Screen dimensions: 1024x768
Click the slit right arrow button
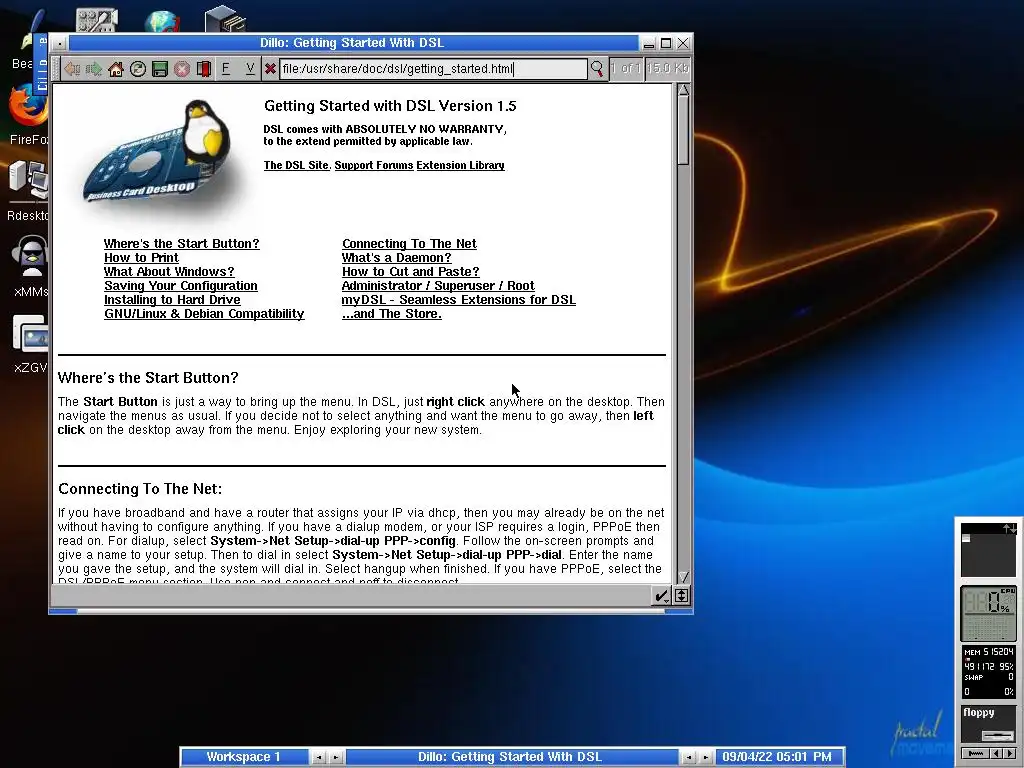[x=1010, y=754]
